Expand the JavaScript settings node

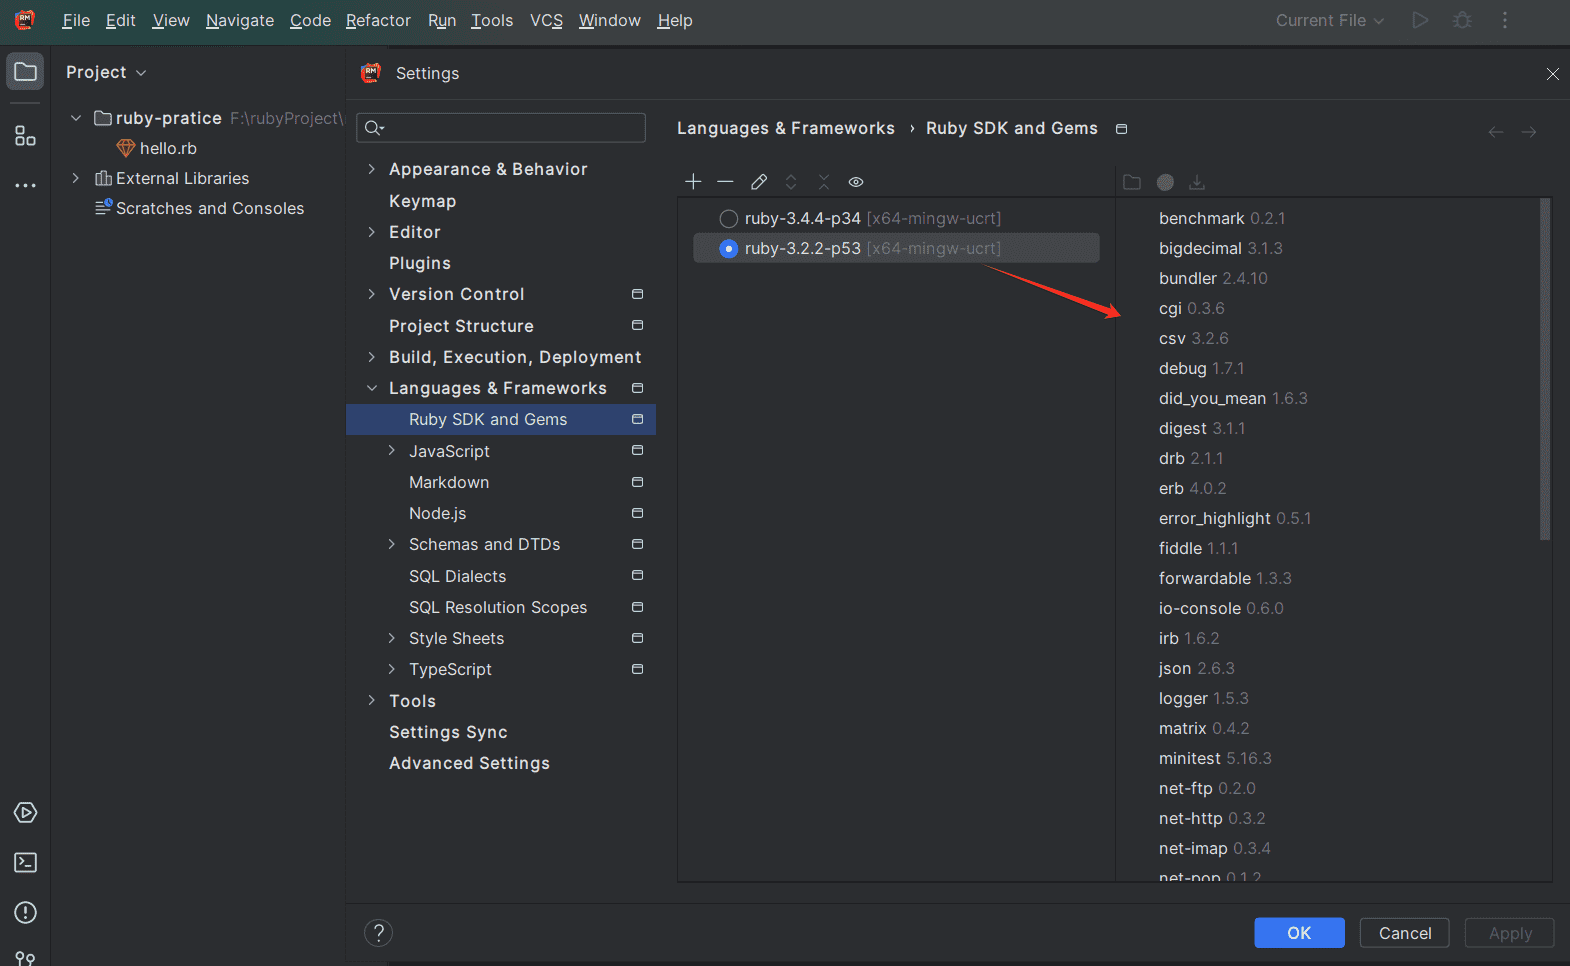(x=391, y=451)
